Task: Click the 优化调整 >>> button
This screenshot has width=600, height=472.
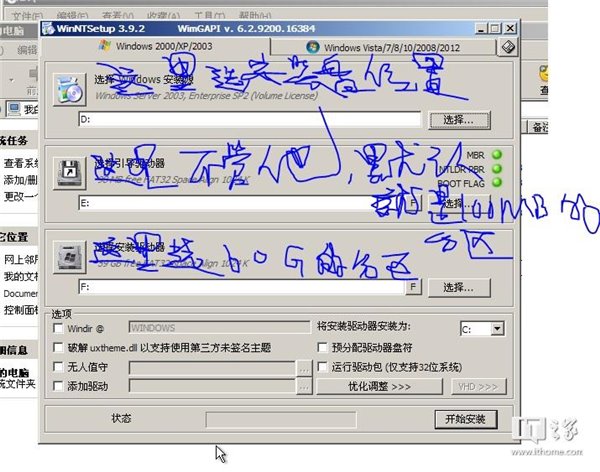Action: 379,386
